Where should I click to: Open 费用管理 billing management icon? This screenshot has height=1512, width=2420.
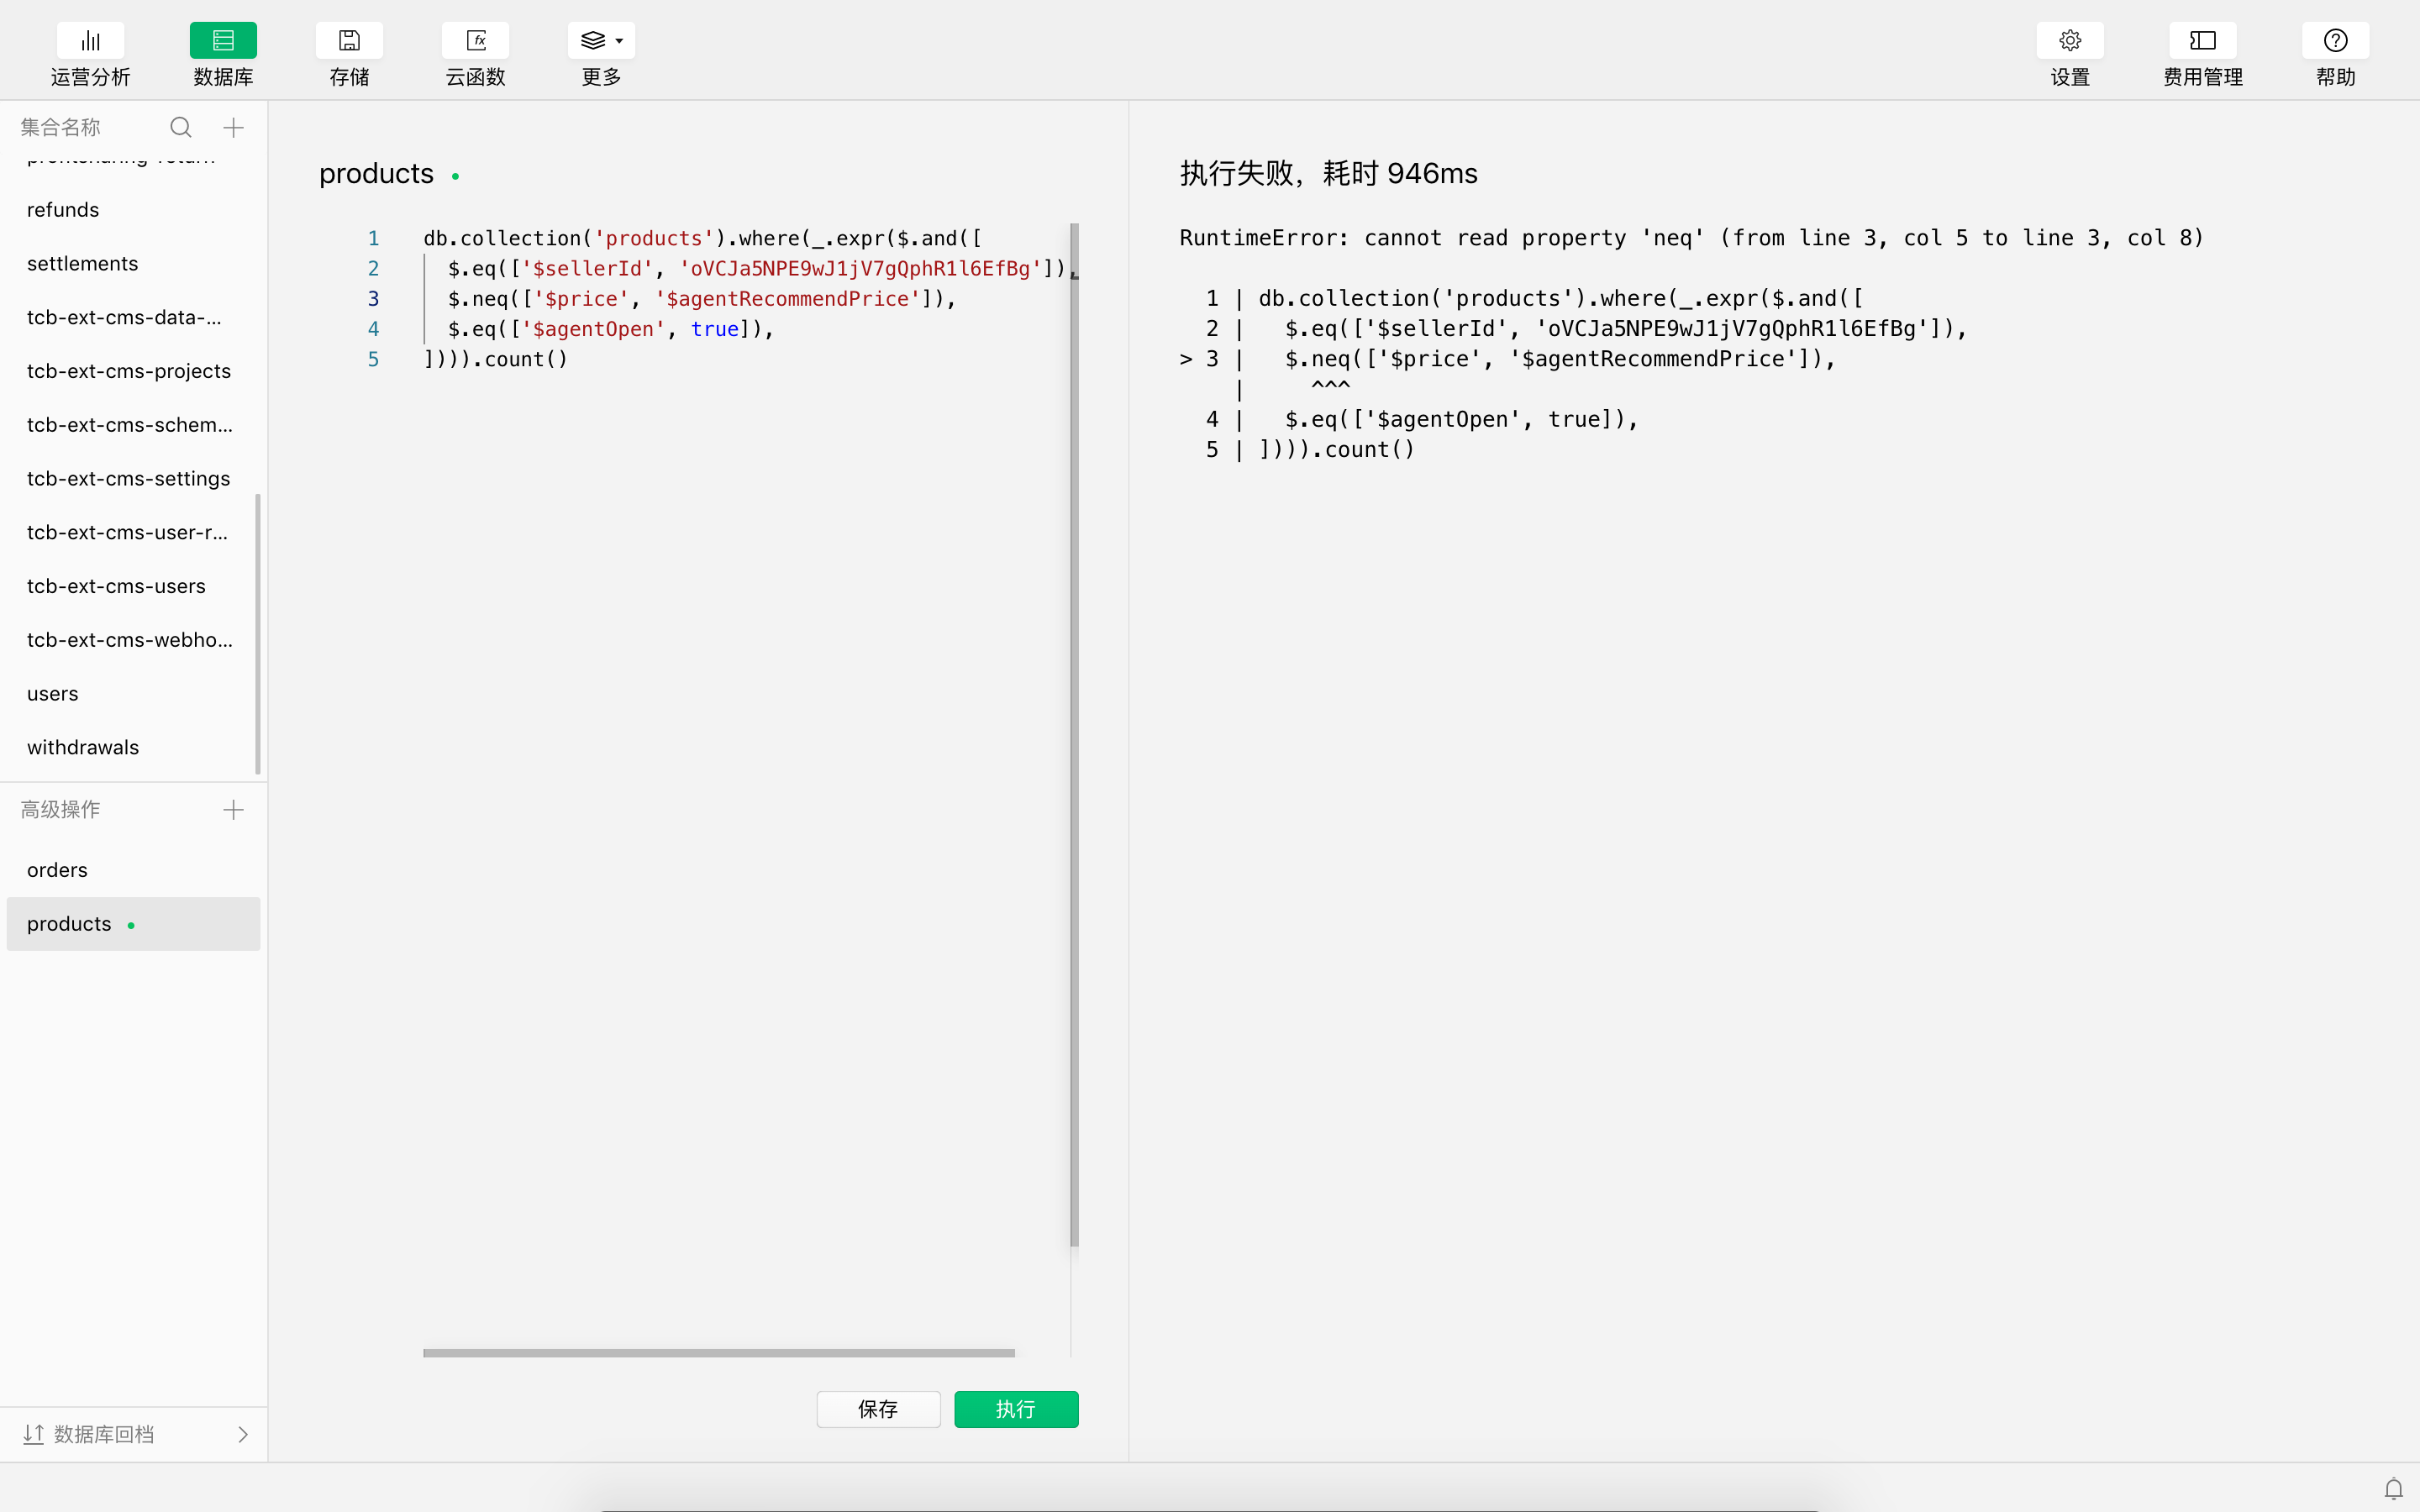point(2202,41)
